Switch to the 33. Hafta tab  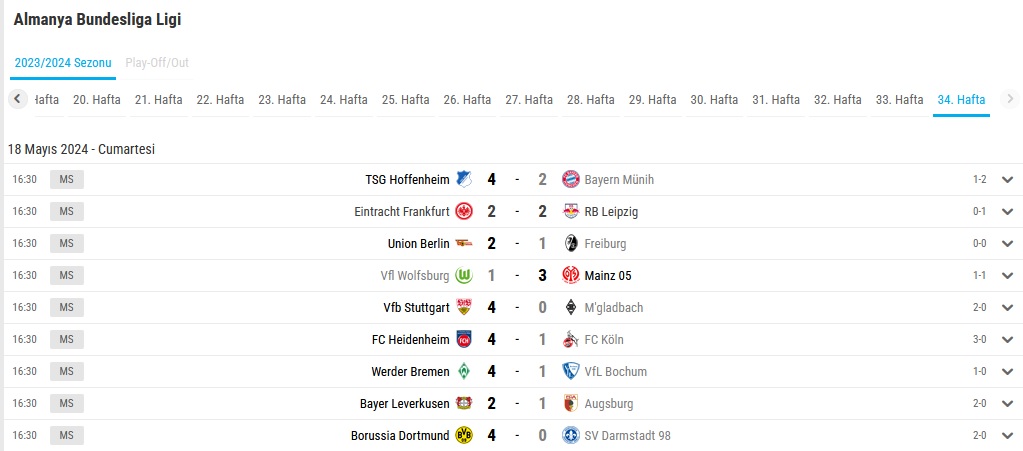click(x=900, y=100)
